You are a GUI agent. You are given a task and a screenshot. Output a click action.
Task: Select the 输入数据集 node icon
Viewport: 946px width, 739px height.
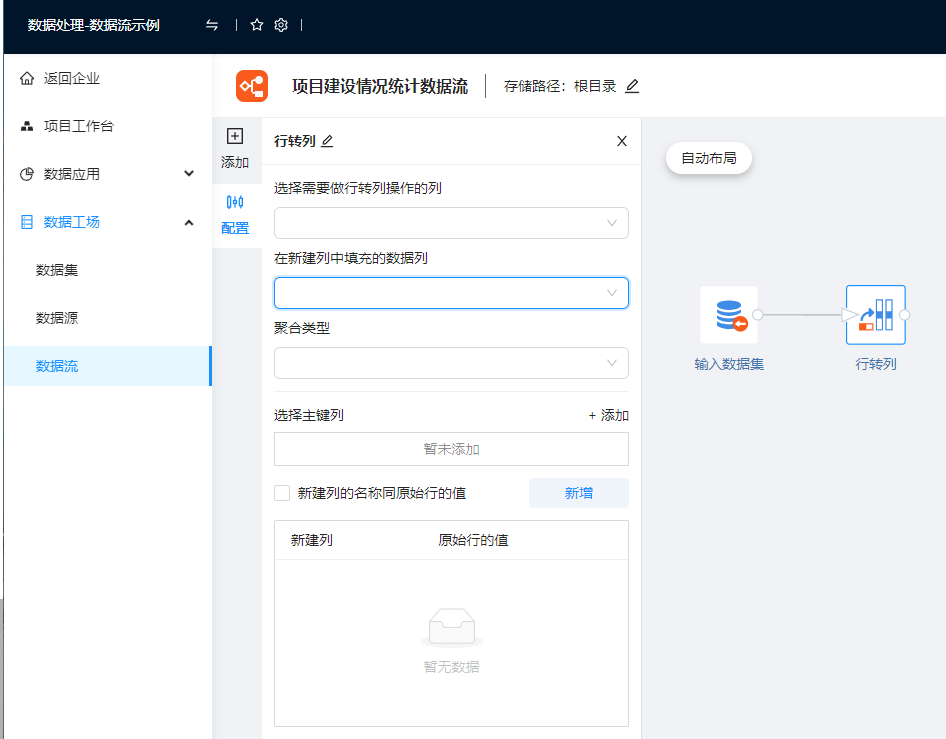tap(729, 315)
